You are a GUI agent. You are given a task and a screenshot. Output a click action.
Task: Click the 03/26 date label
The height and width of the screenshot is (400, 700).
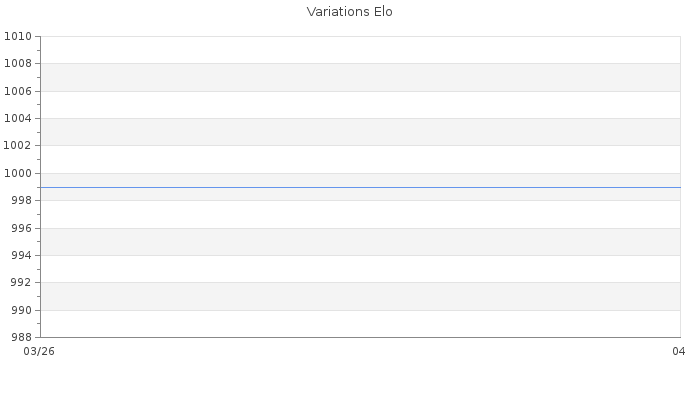click(x=39, y=351)
